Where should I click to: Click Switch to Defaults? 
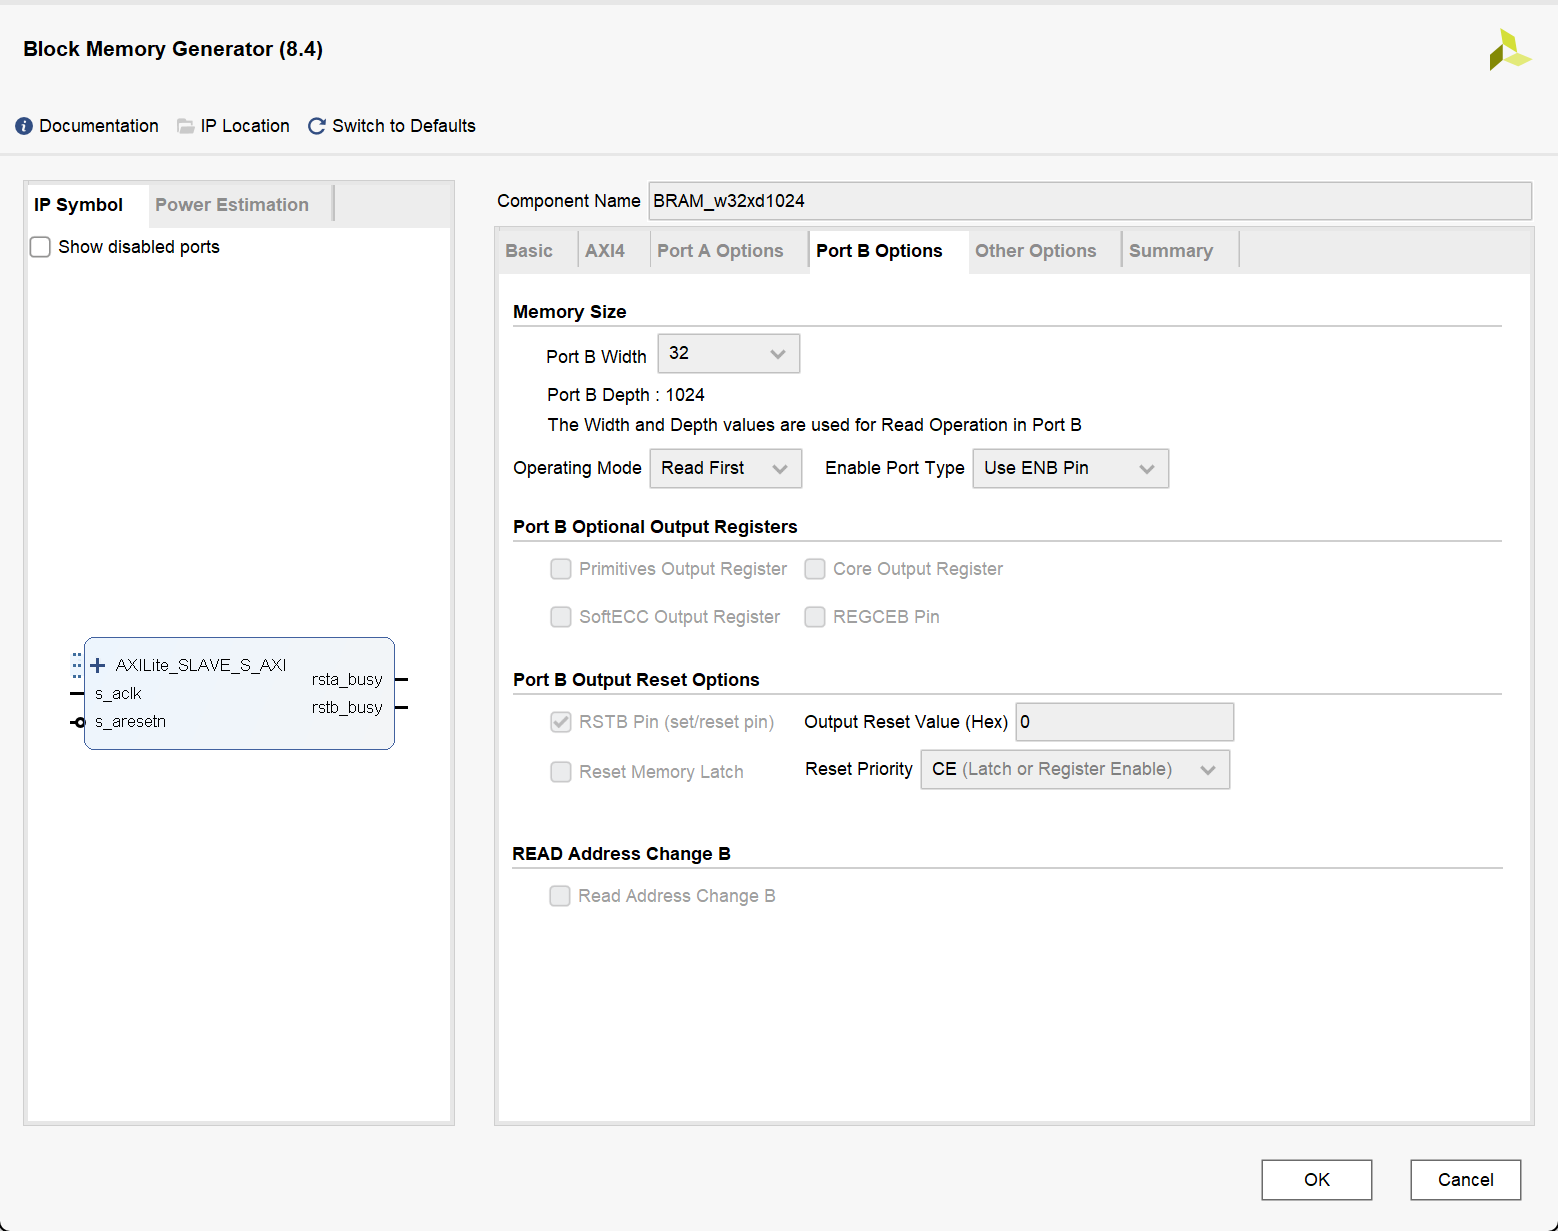pyautogui.click(x=404, y=126)
